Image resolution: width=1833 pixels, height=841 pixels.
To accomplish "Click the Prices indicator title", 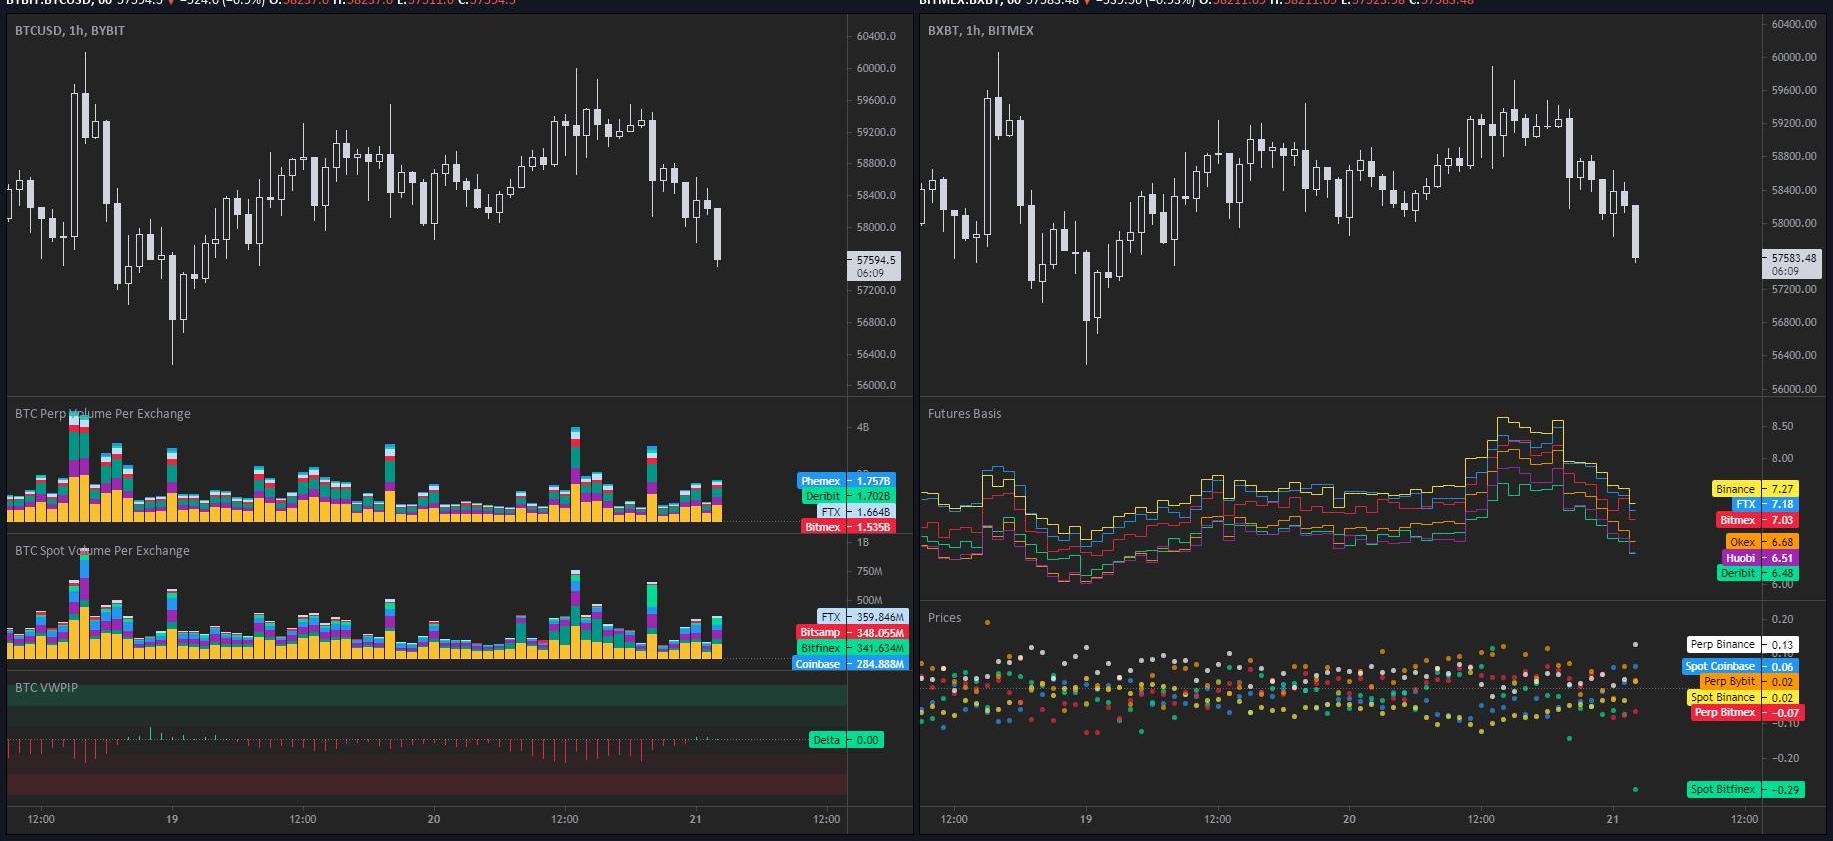I will [944, 618].
